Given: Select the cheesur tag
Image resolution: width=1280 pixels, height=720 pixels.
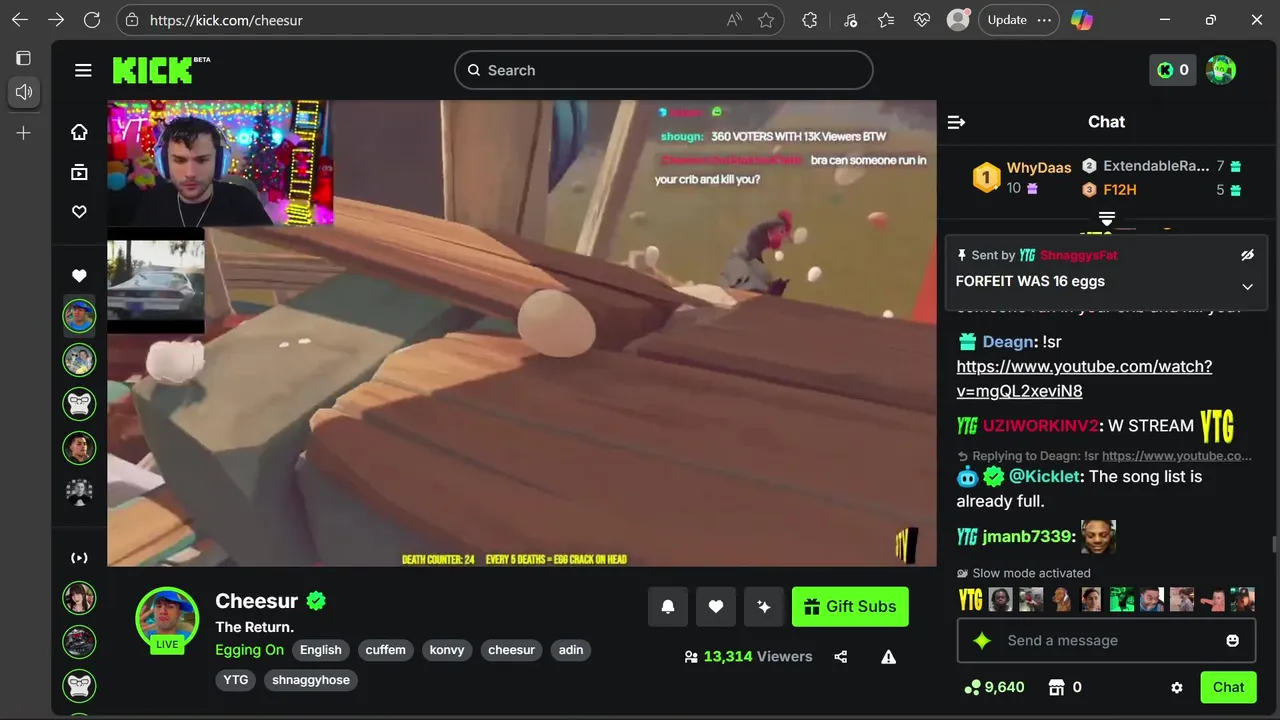Looking at the screenshot, I should (512, 650).
